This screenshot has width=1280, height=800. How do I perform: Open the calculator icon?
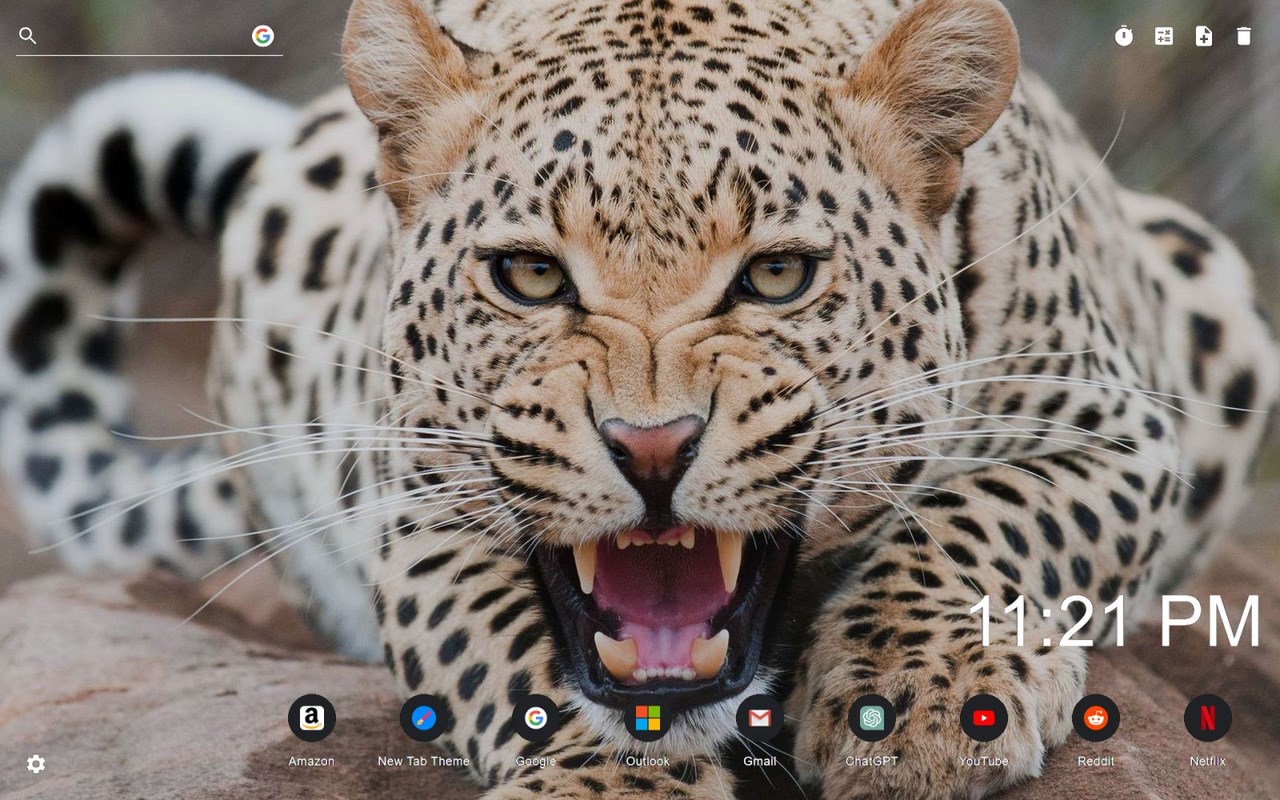tap(1164, 36)
